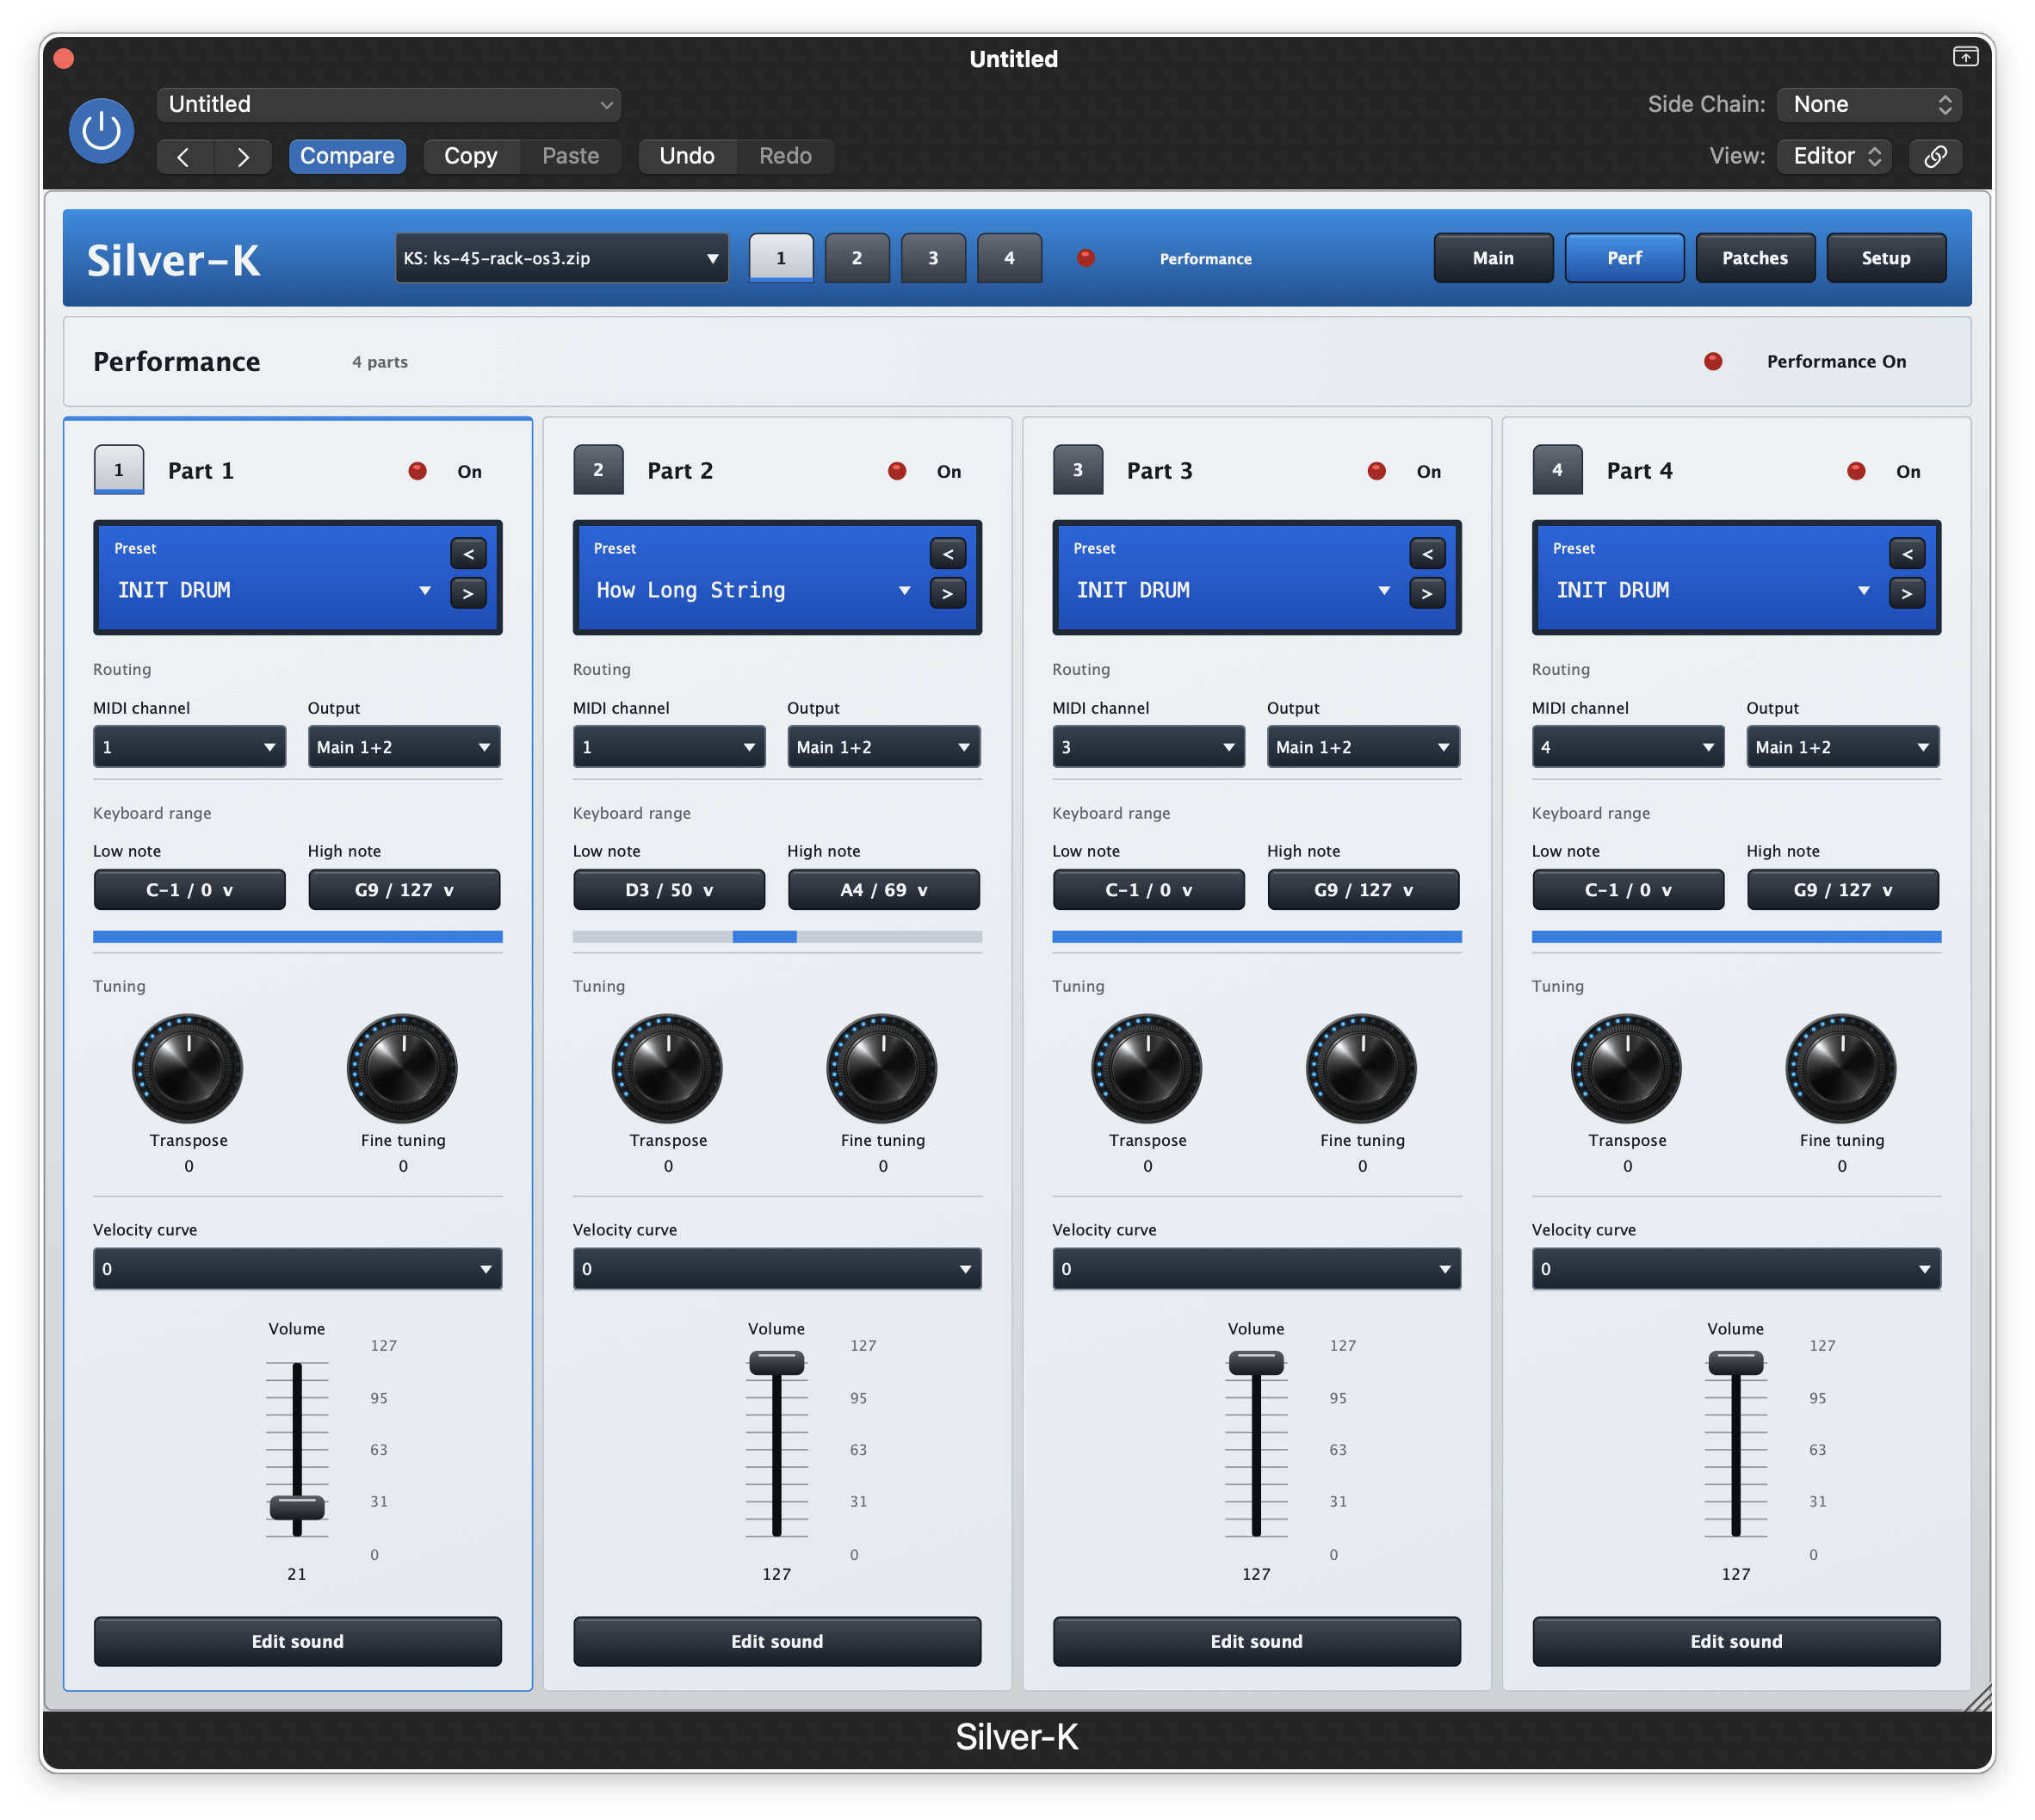This screenshot has width=2035, height=1820.
Task: Toggle Part 1 On indicator
Action: pos(418,471)
